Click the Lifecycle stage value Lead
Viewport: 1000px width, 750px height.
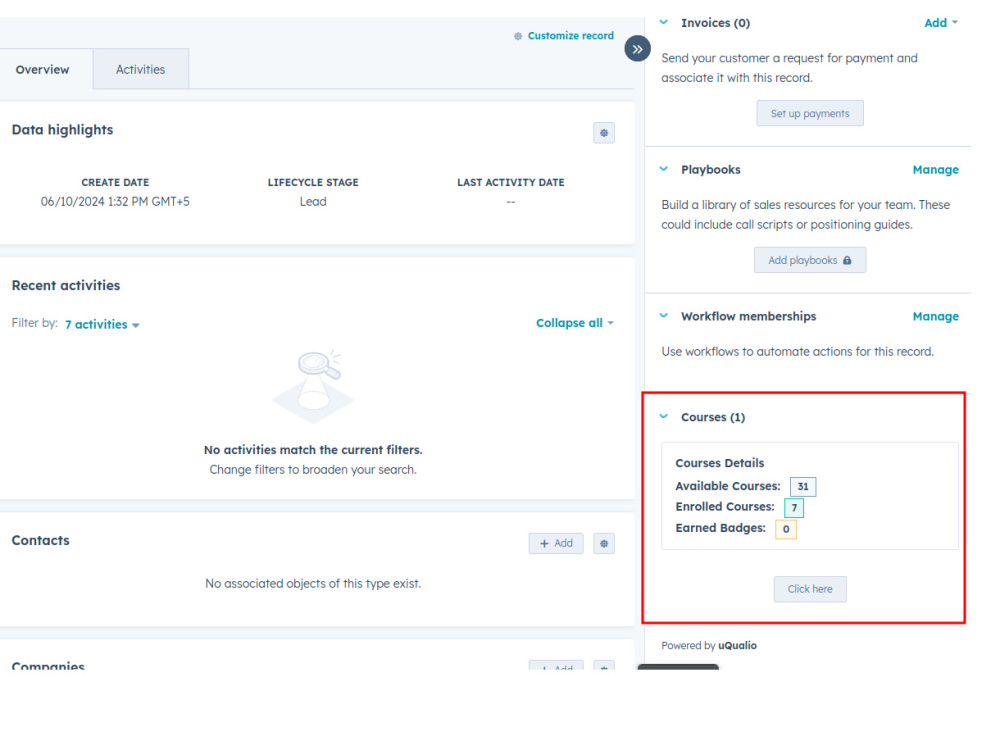[x=313, y=202]
